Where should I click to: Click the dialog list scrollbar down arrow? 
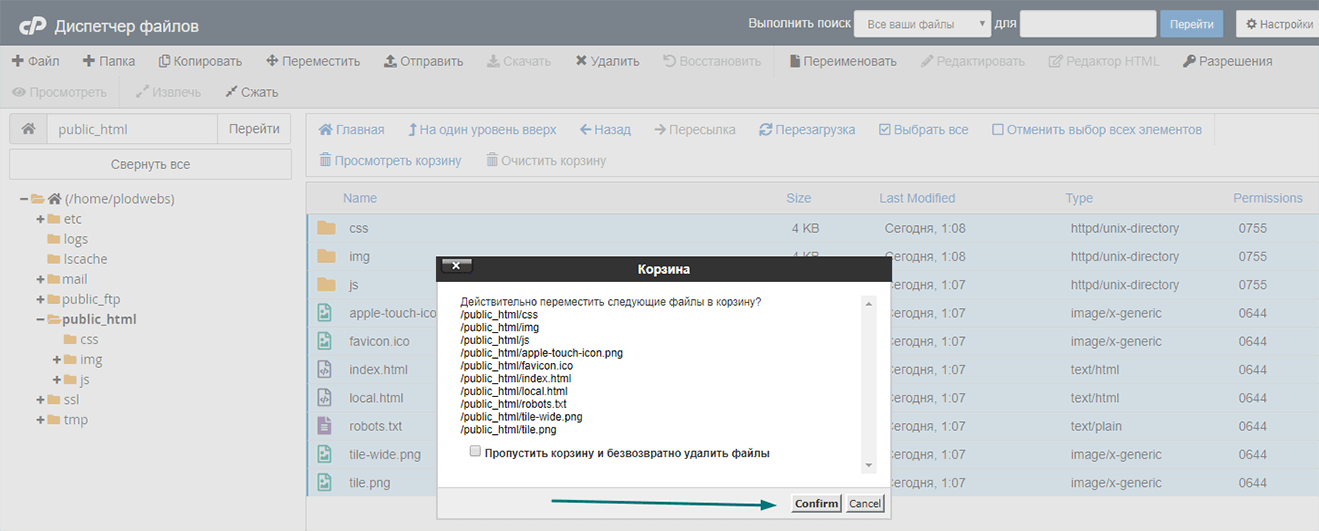tap(868, 466)
